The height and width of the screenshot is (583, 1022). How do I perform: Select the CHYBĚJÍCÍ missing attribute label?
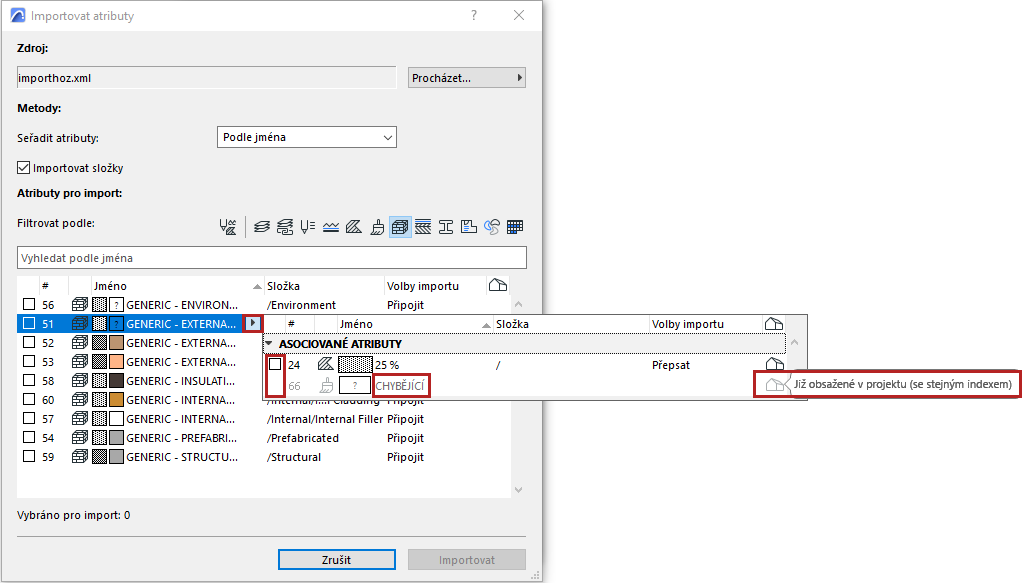click(400, 385)
